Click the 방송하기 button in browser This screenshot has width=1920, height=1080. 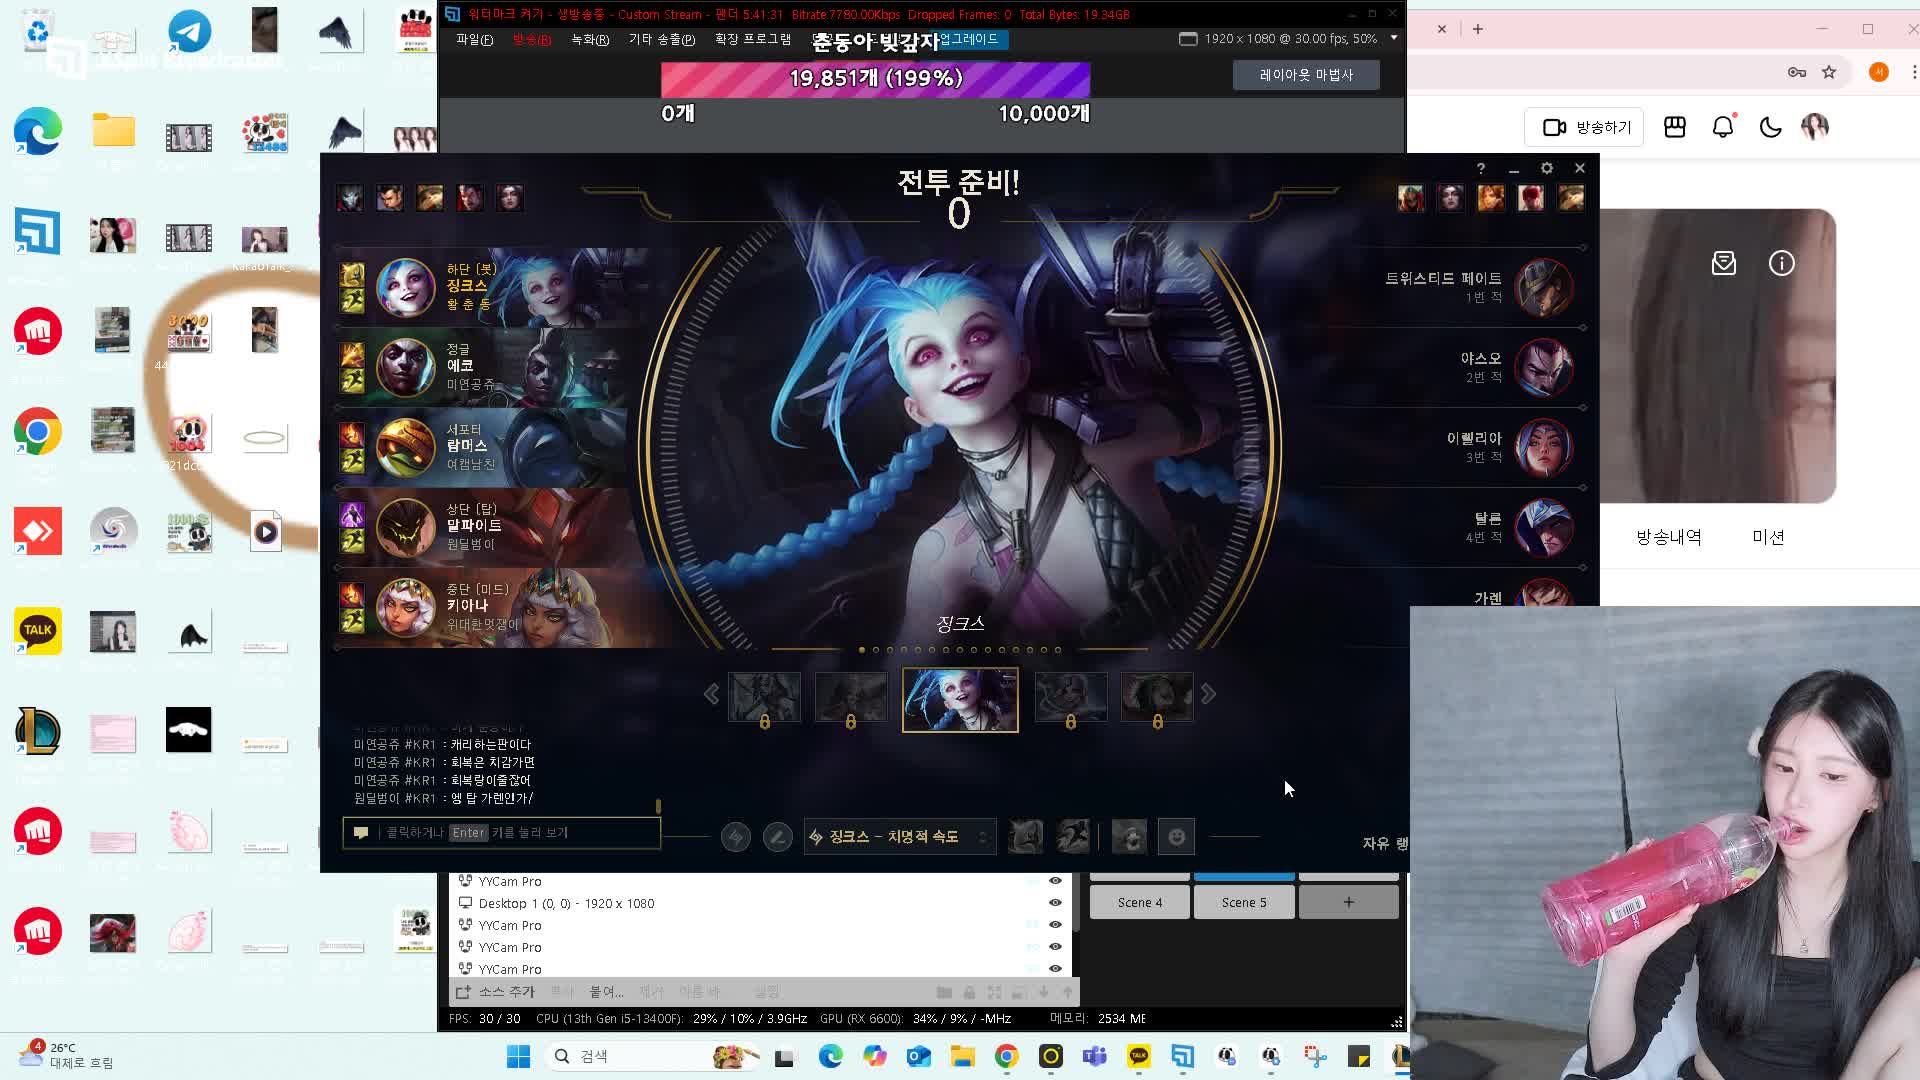(x=1585, y=127)
